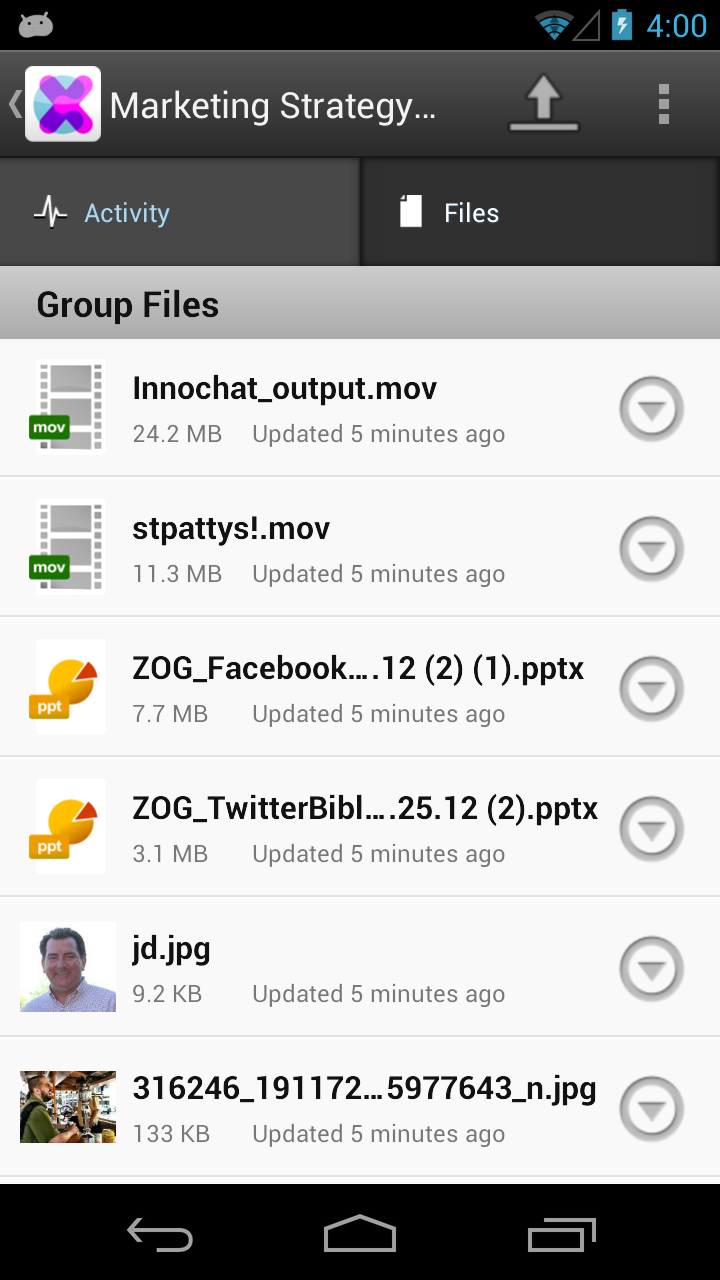Show options for ZOG_TwitterBibl pptx file
This screenshot has height=1280, width=720.
click(x=651, y=829)
